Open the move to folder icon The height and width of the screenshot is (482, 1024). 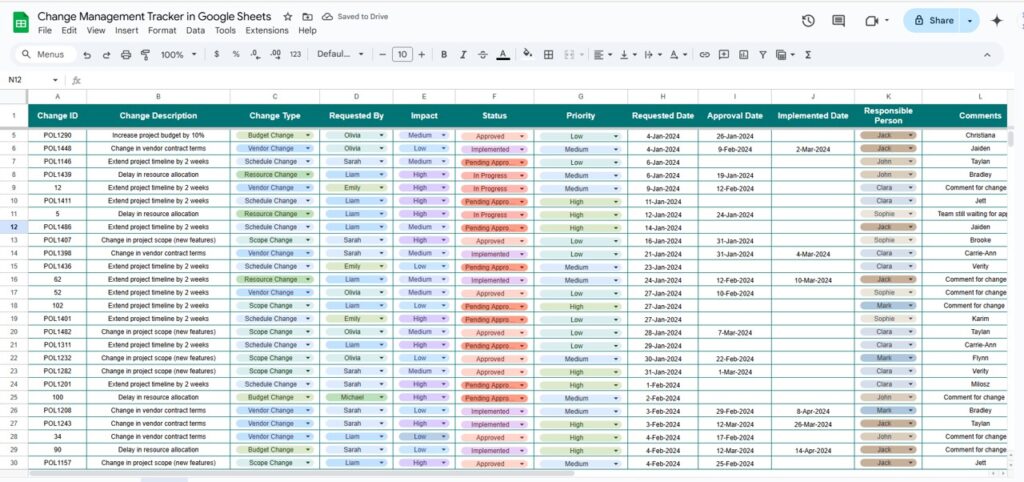click(x=307, y=17)
